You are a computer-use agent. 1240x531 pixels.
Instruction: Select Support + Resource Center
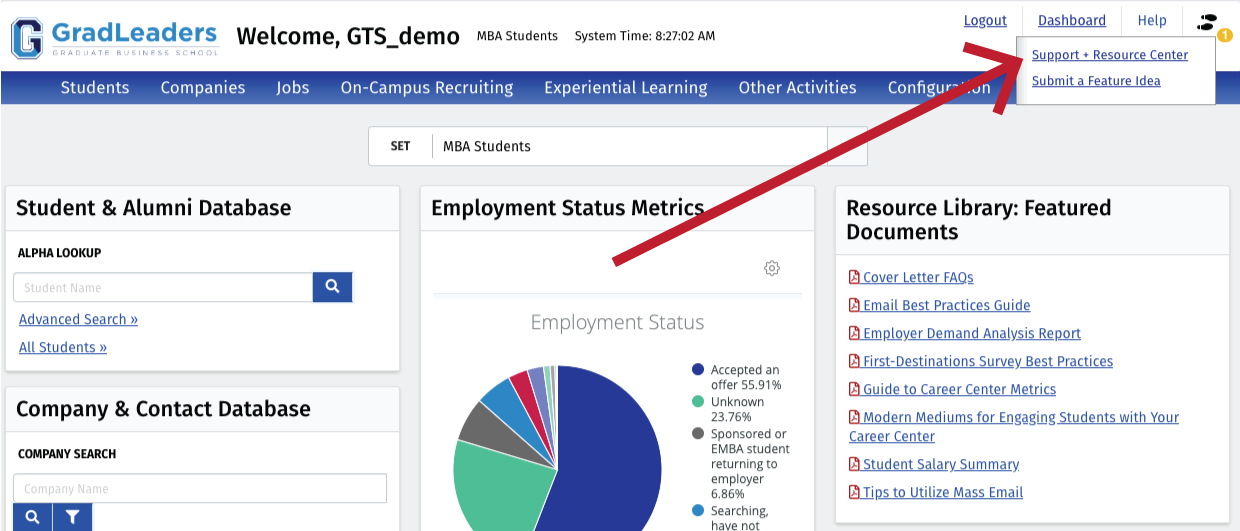(1110, 55)
